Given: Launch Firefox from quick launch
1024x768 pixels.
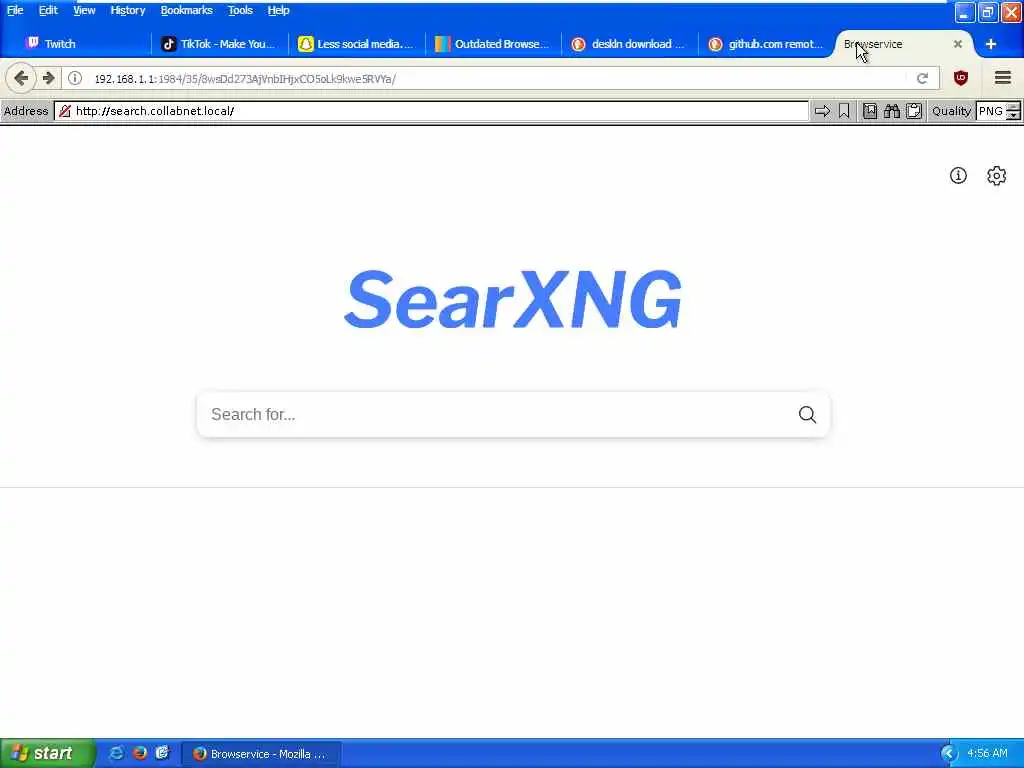Looking at the screenshot, I should (139, 753).
